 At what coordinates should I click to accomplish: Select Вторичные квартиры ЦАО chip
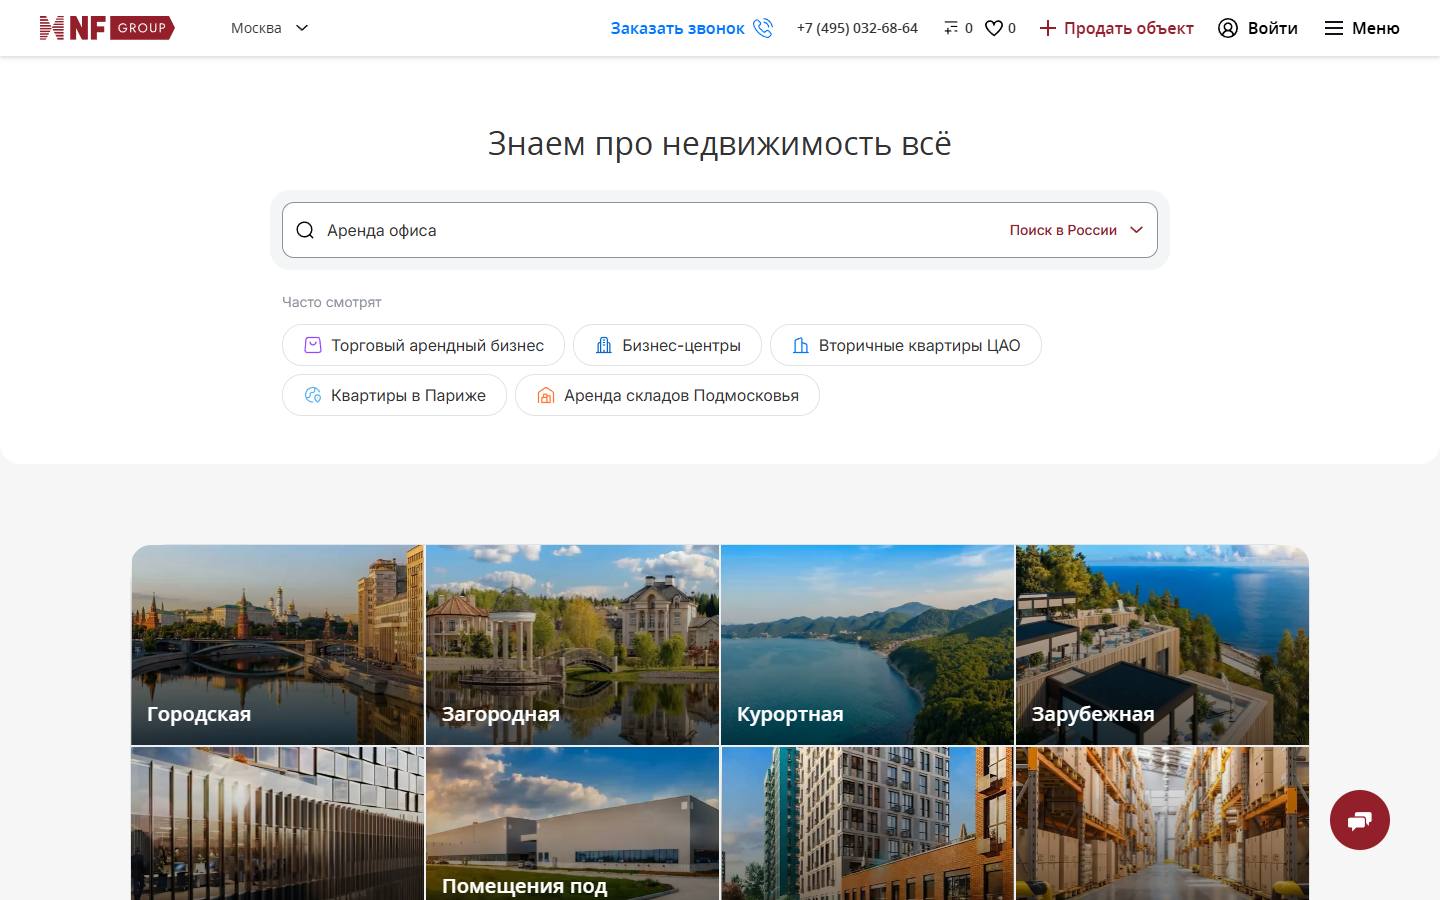(906, 345)
